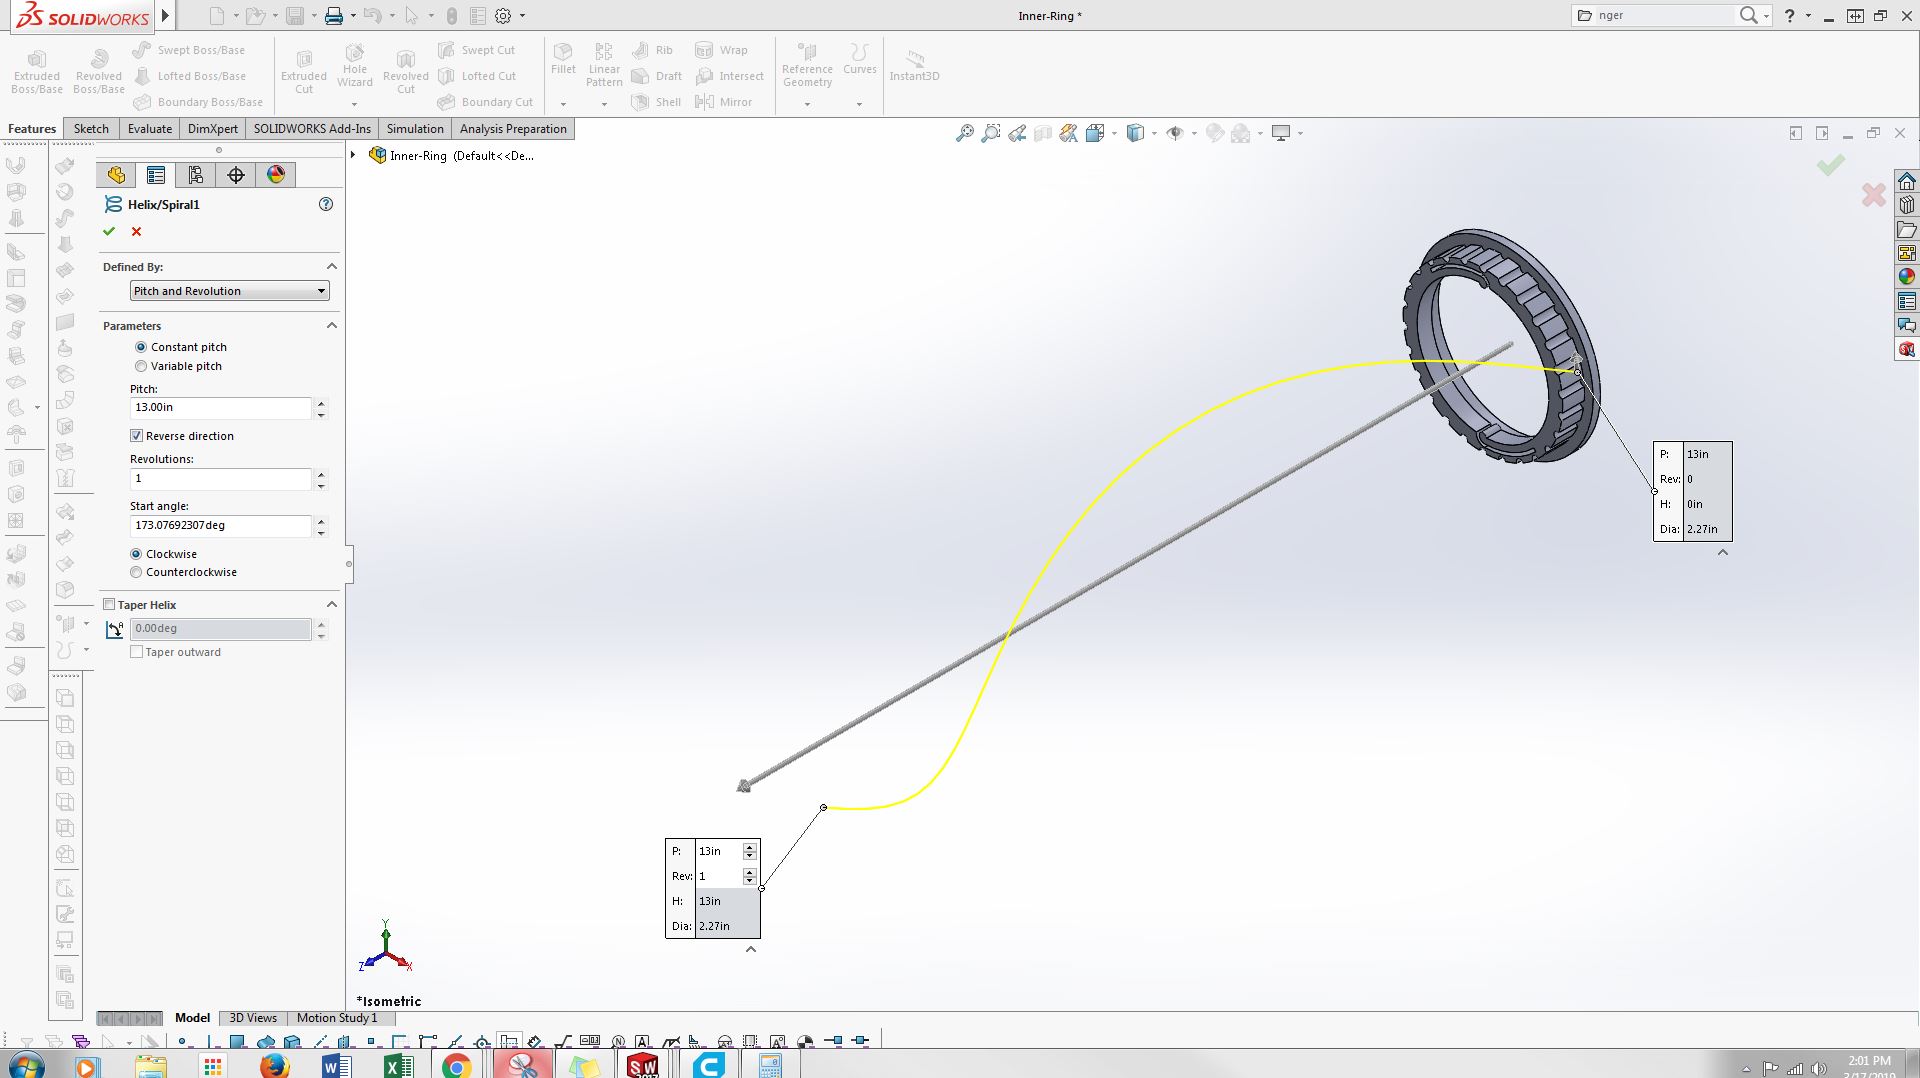Select Variable pitch radio button
Screen dimensions: 1920x1078
click(x=141, y=366)
